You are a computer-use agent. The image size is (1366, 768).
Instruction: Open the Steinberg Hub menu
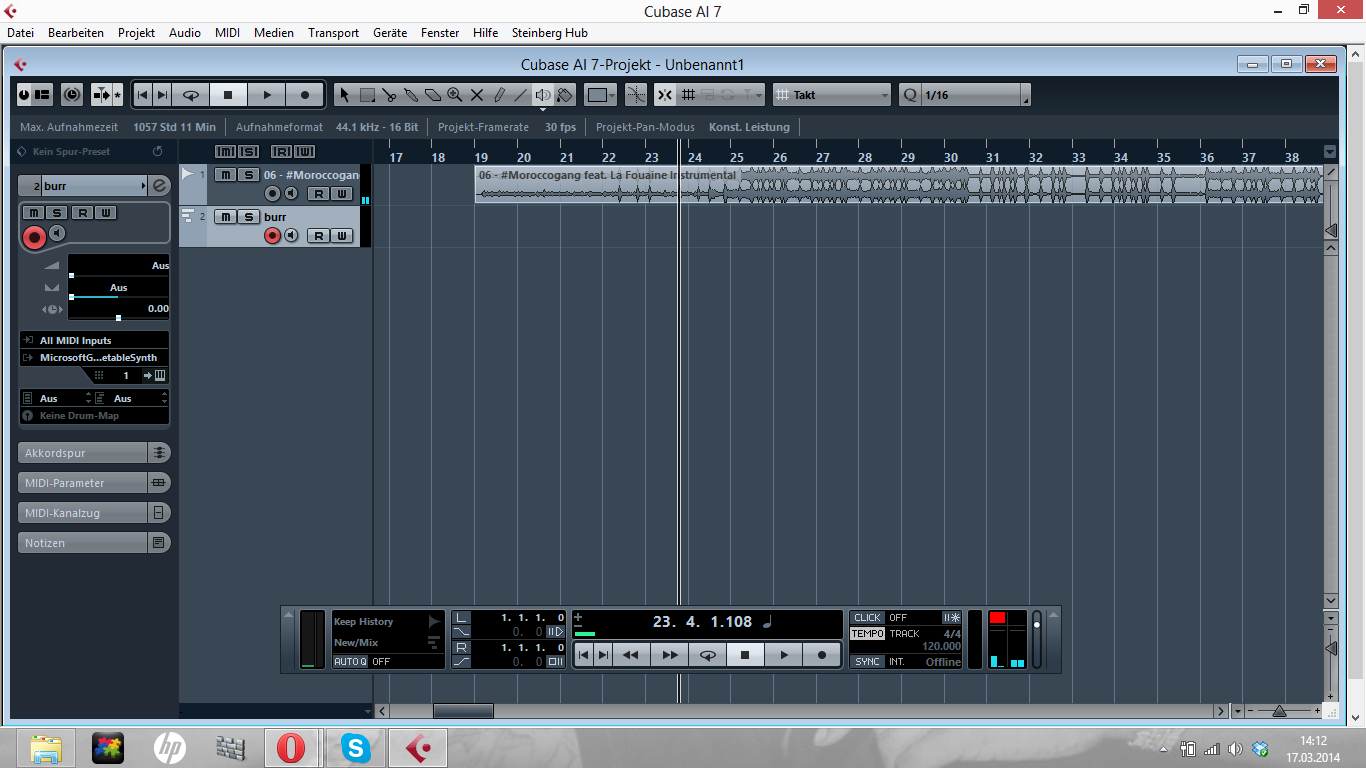point(550,33)
